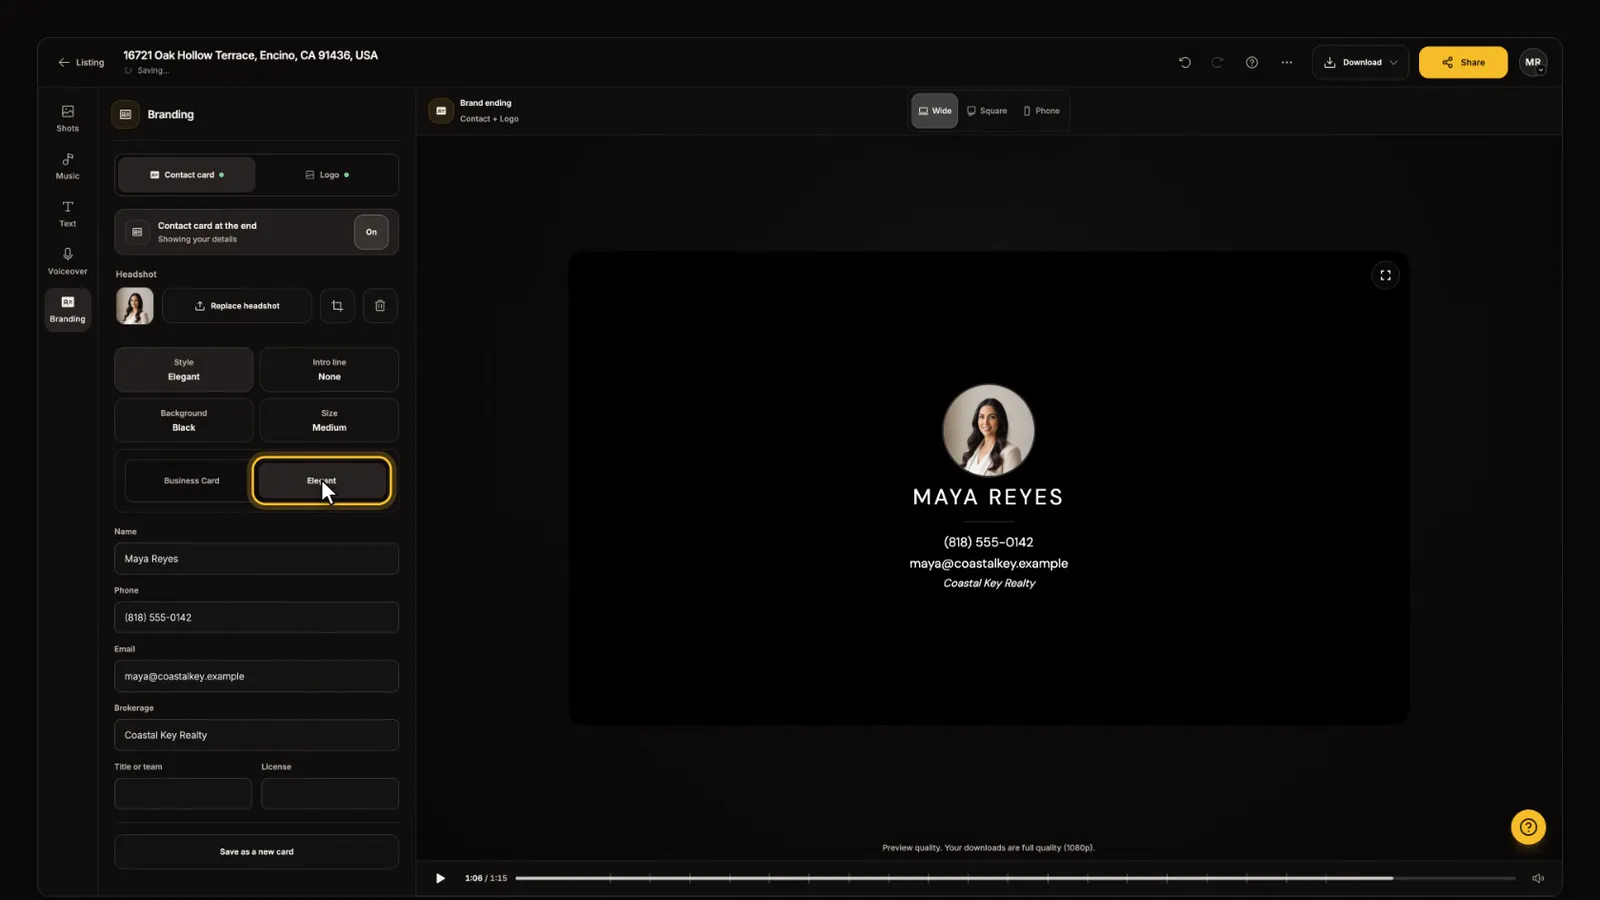This screenshot has height=900, width=1600.
Task: Open the Shots panel in sidebar
Action: click(67, 118)
